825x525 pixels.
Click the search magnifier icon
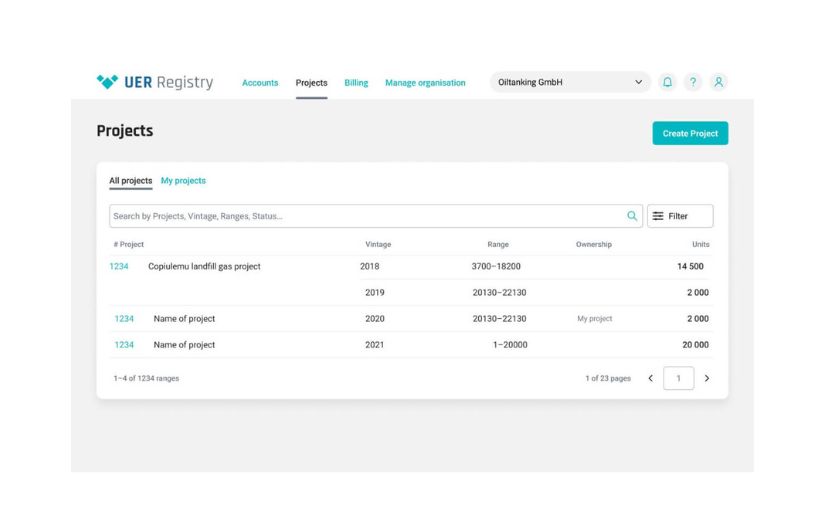pyautogui.click(x=632, y=216)
